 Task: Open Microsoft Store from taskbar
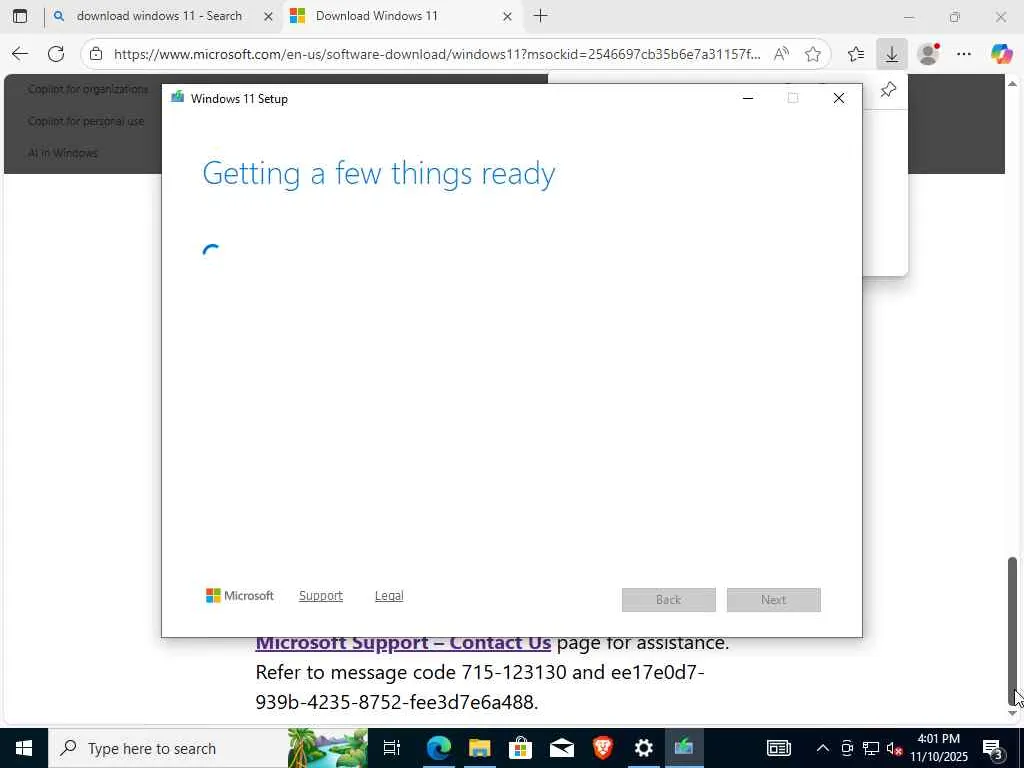(x=520, y=748)
